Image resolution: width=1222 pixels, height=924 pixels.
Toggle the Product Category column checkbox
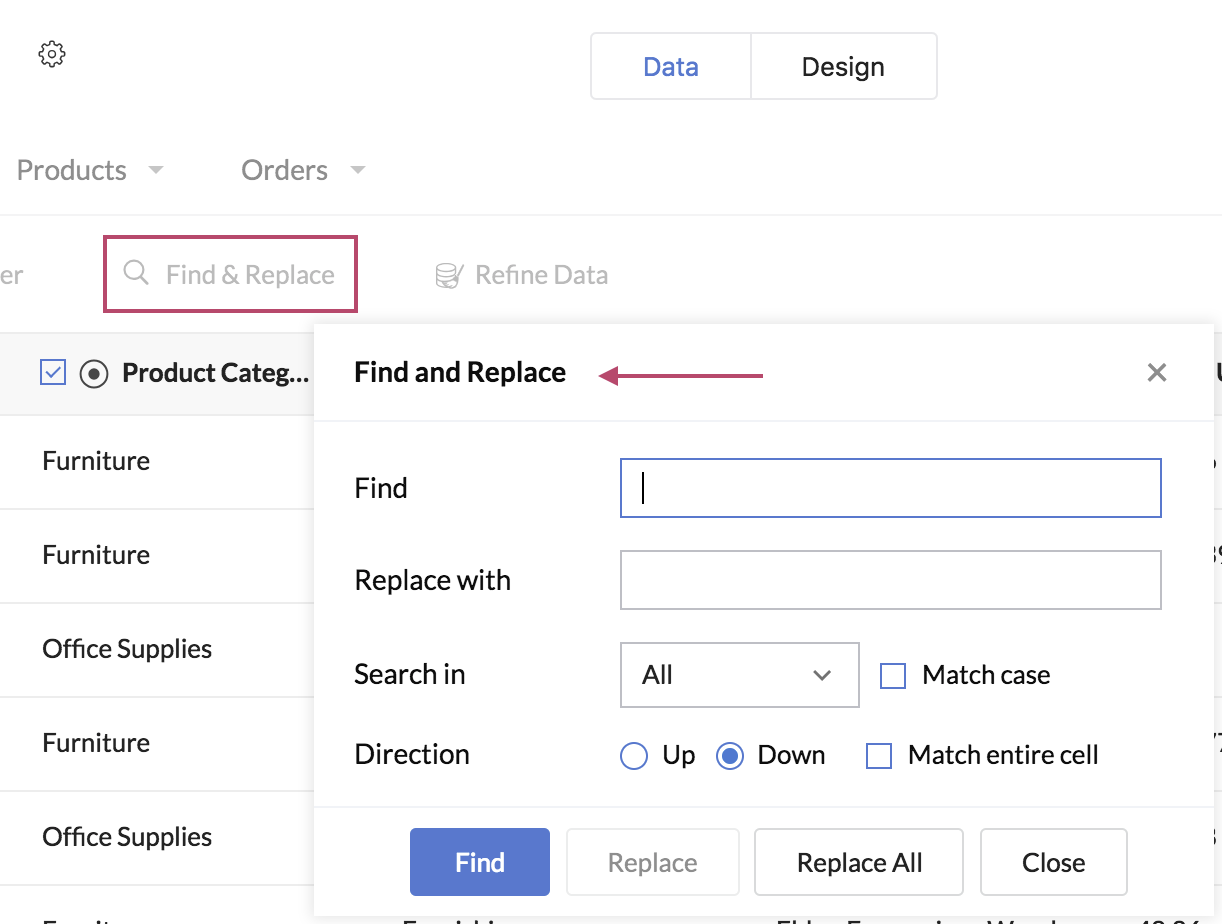pos(53,373)
